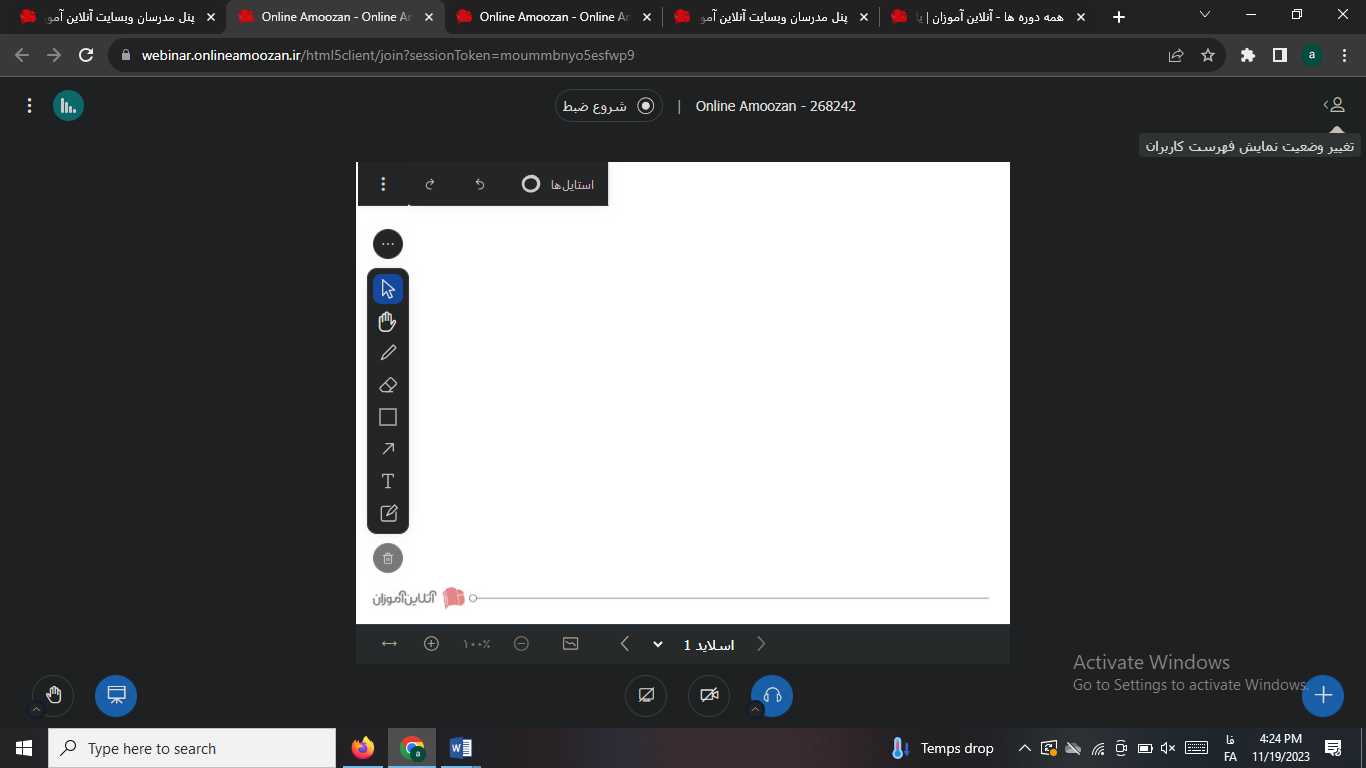Toggle screen share button
Image resolution: width=1366 pixels, height=768 pixels.
[646, 696]
